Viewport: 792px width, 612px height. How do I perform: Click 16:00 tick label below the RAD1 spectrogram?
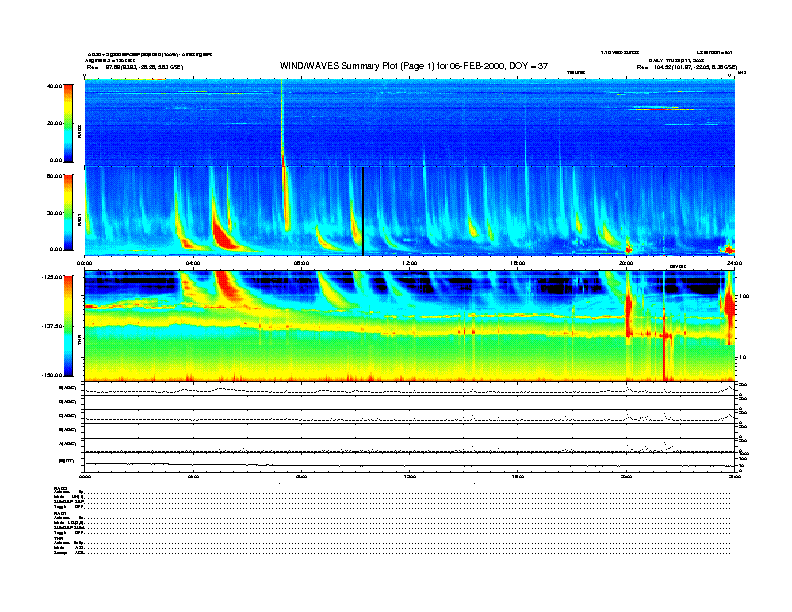[x=518, y=263]
